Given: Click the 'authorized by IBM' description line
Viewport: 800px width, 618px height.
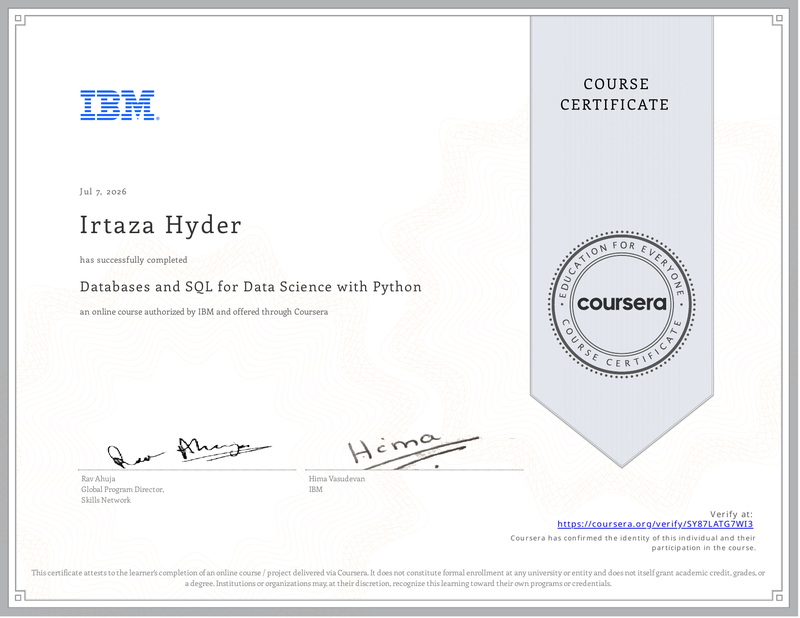Looking at the screenshot, I should (x=204, y=312).
